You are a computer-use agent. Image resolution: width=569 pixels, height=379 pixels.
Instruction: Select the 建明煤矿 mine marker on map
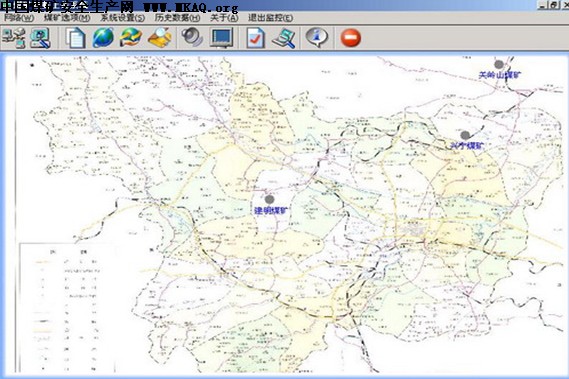269,199
